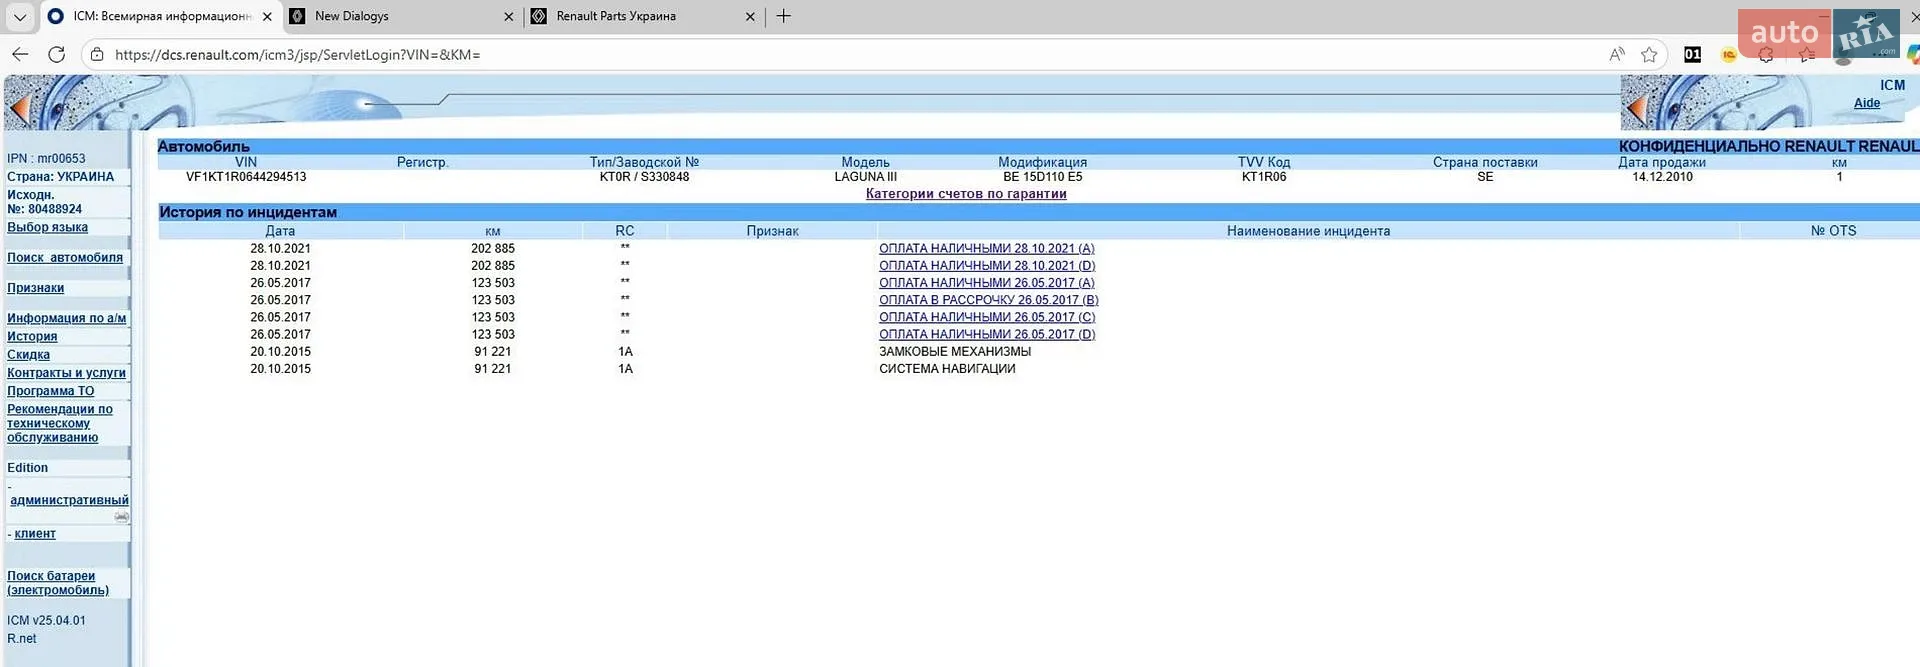The width and height of the screenshot is (1920, 667).
Task: Open the yellow 1C extension icon
Action: coord(1728,54)
